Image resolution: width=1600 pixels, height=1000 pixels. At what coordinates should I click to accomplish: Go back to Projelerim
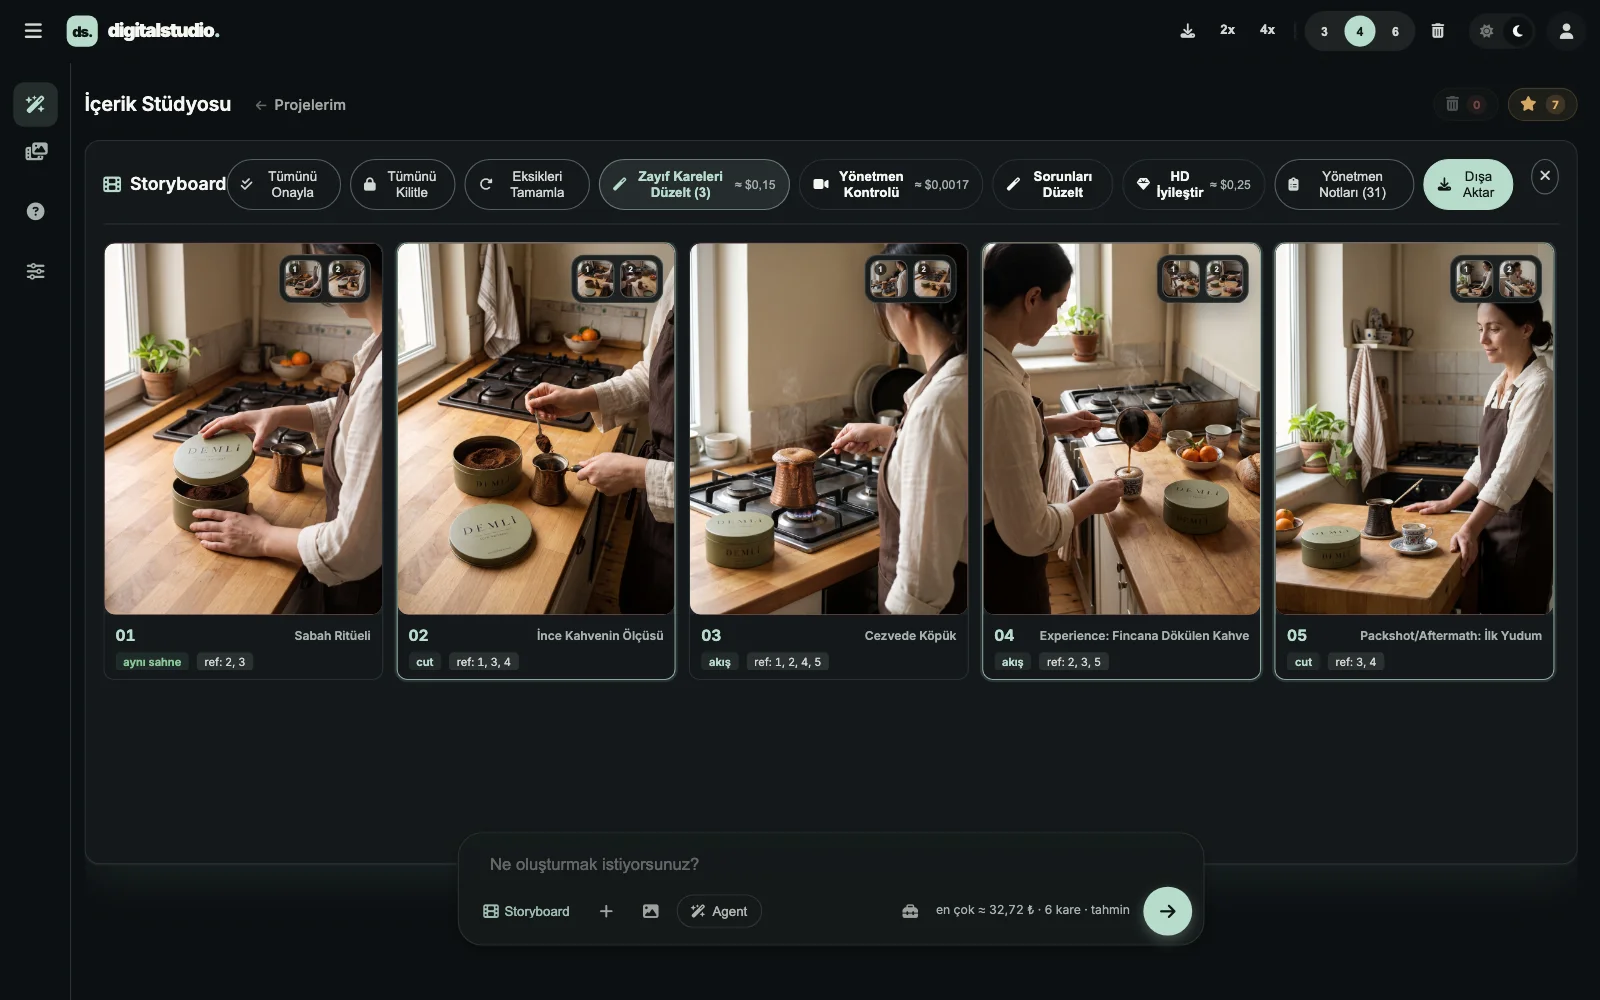(300, 105)
